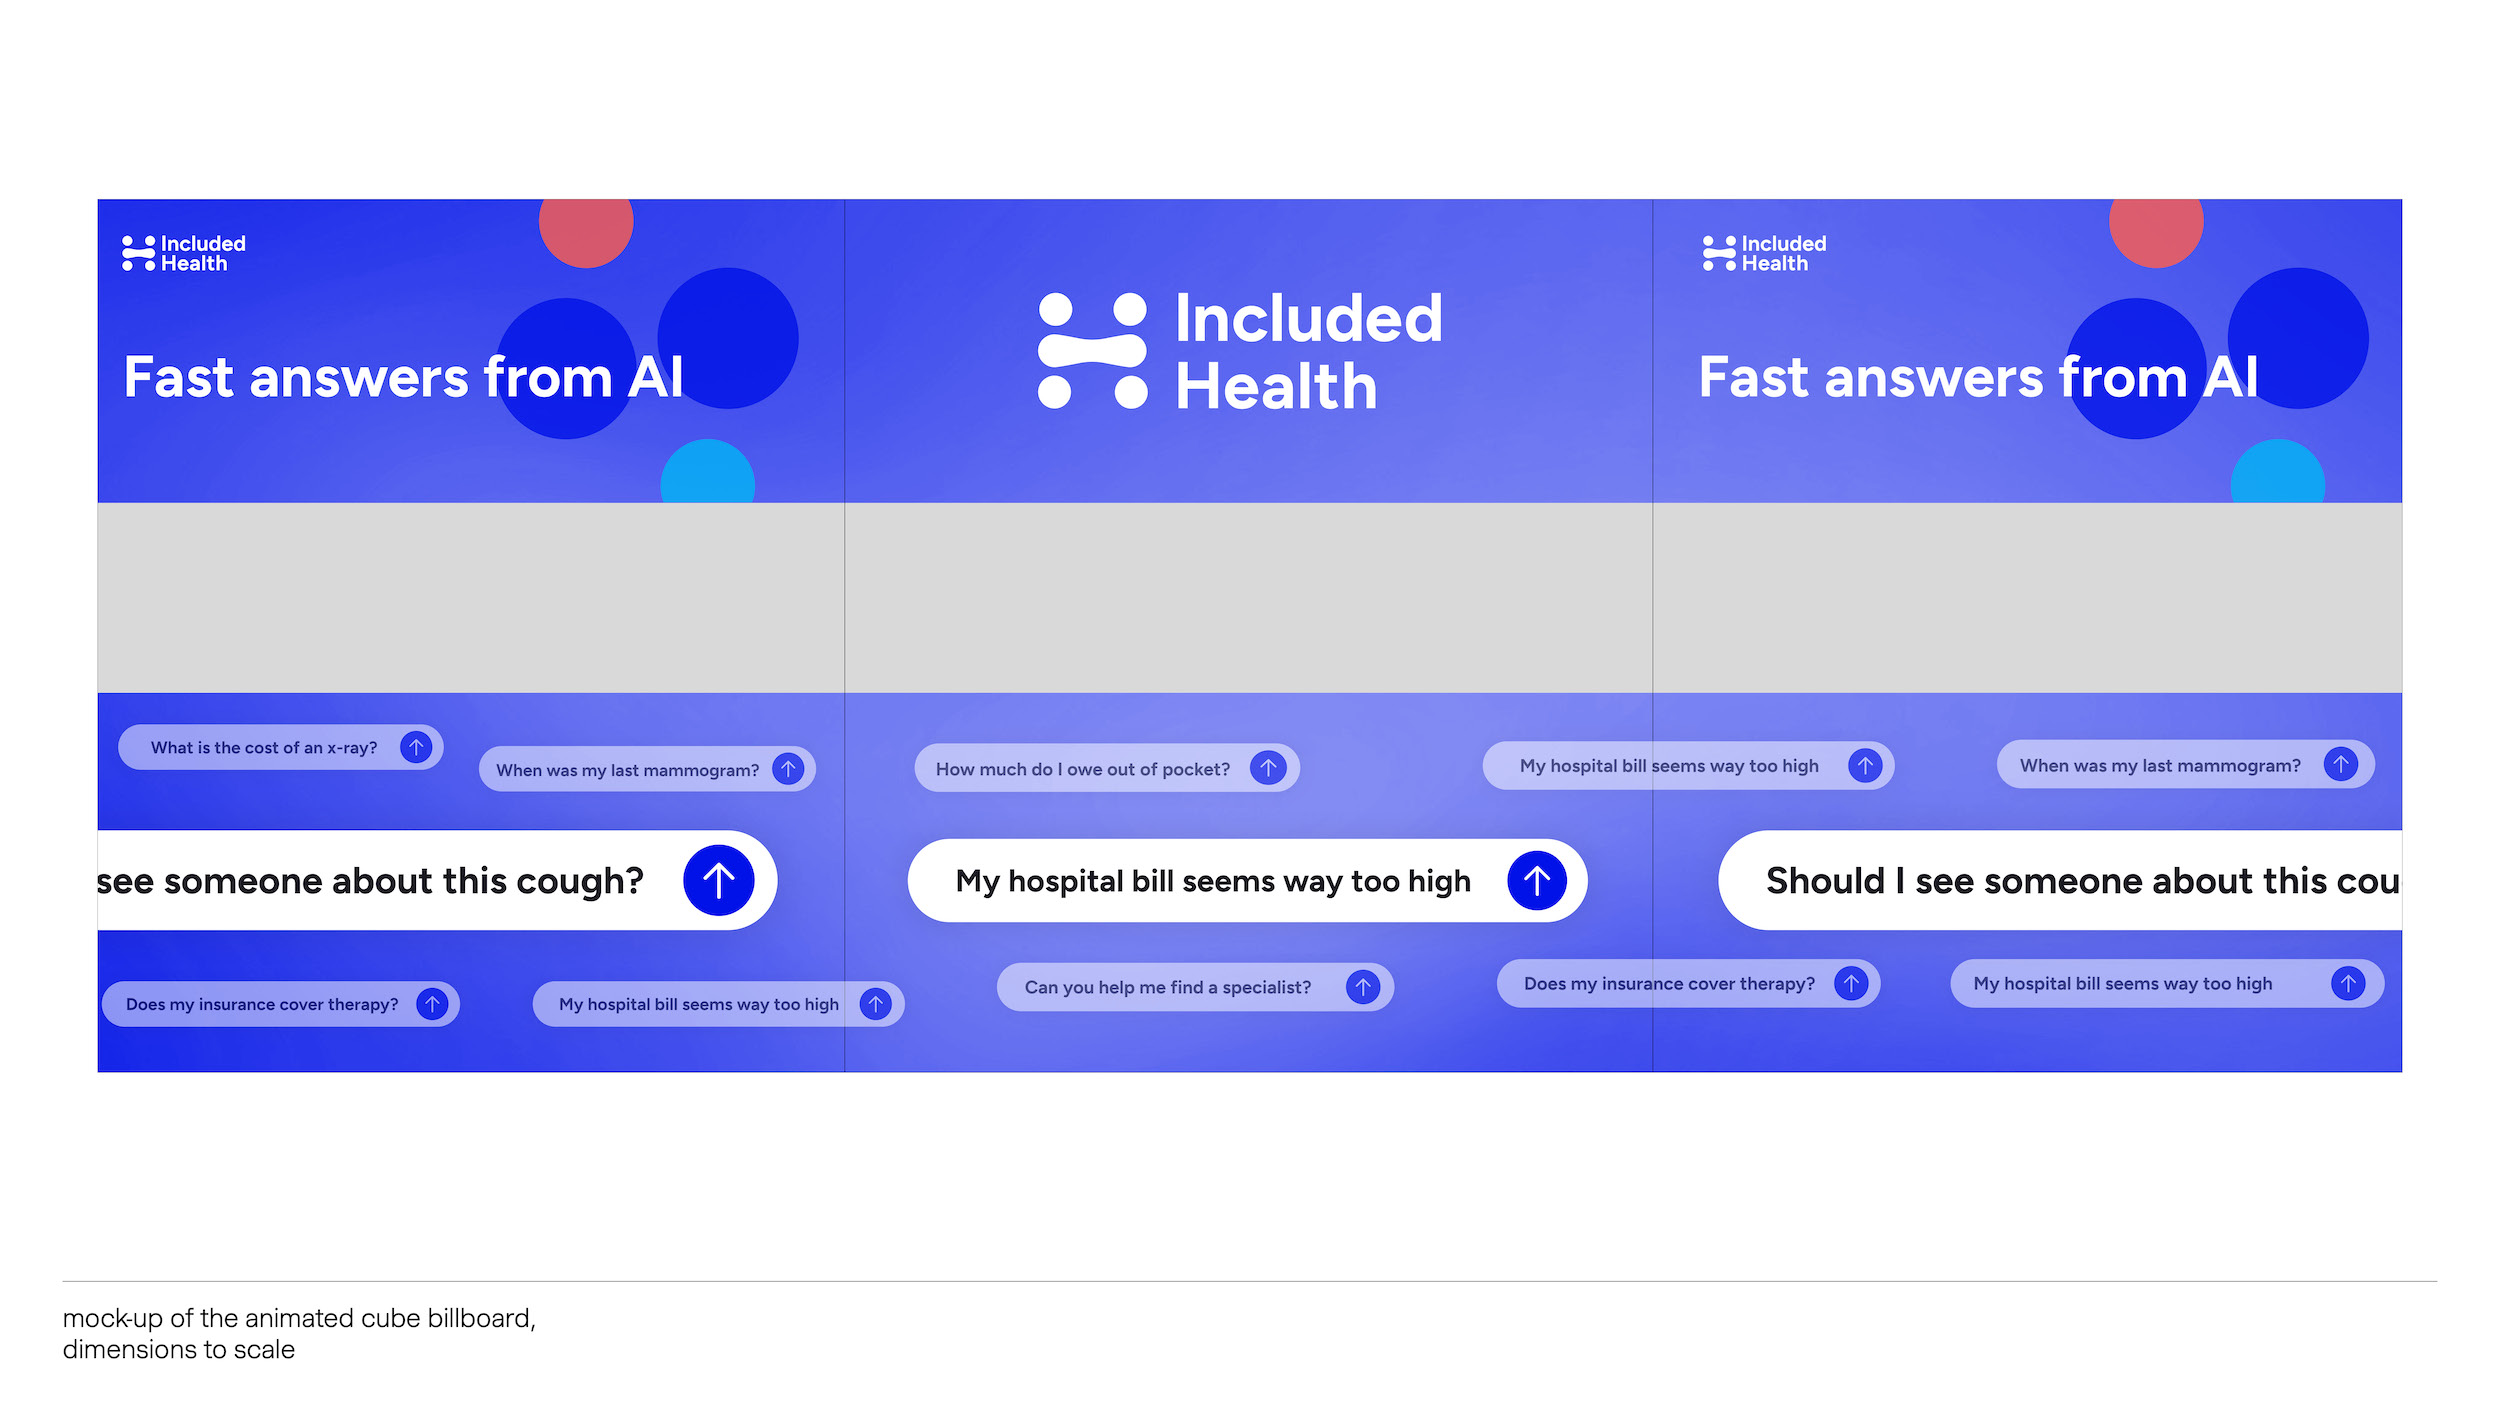Image resolution: width=2500 pixels, height=1406 pixels.
Task: Hit the large send arrow next to "about this cough?"
Action: pos(718,880)
